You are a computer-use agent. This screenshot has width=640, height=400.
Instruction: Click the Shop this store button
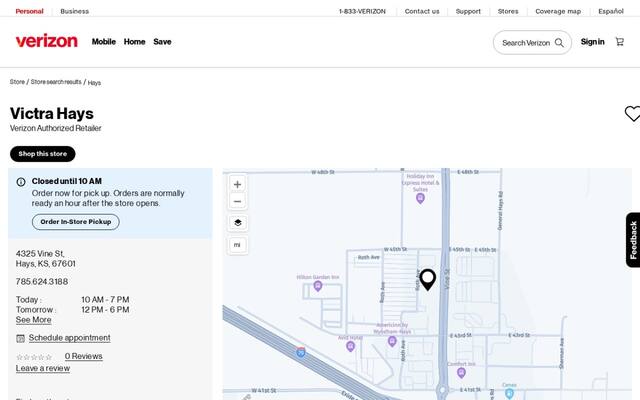[42, 154]
